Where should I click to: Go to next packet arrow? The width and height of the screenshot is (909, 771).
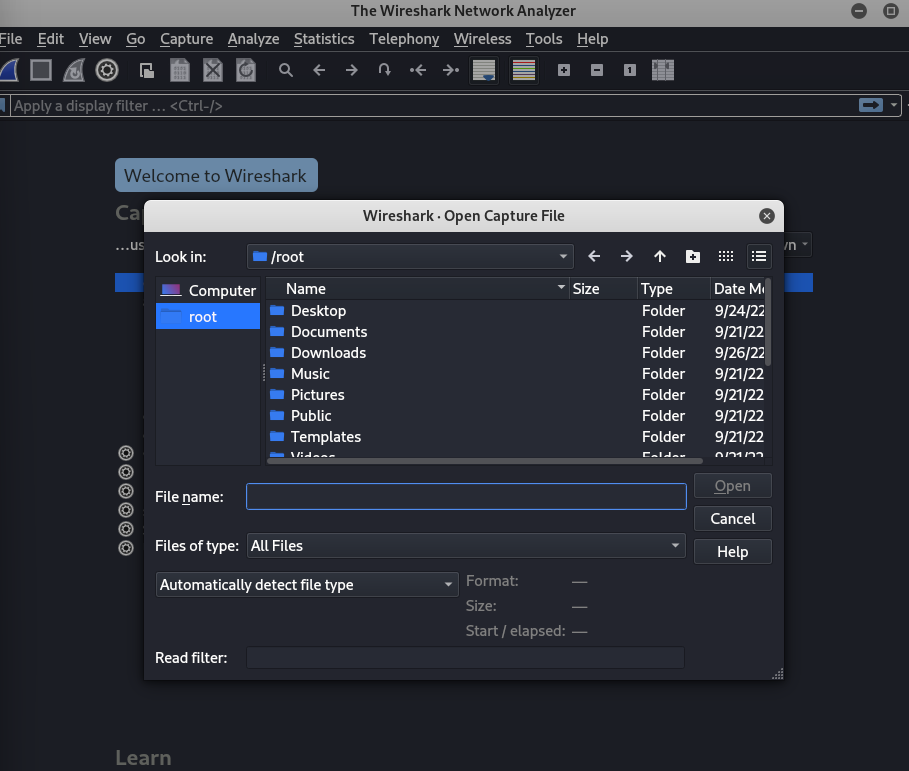[x=352, y=70]
